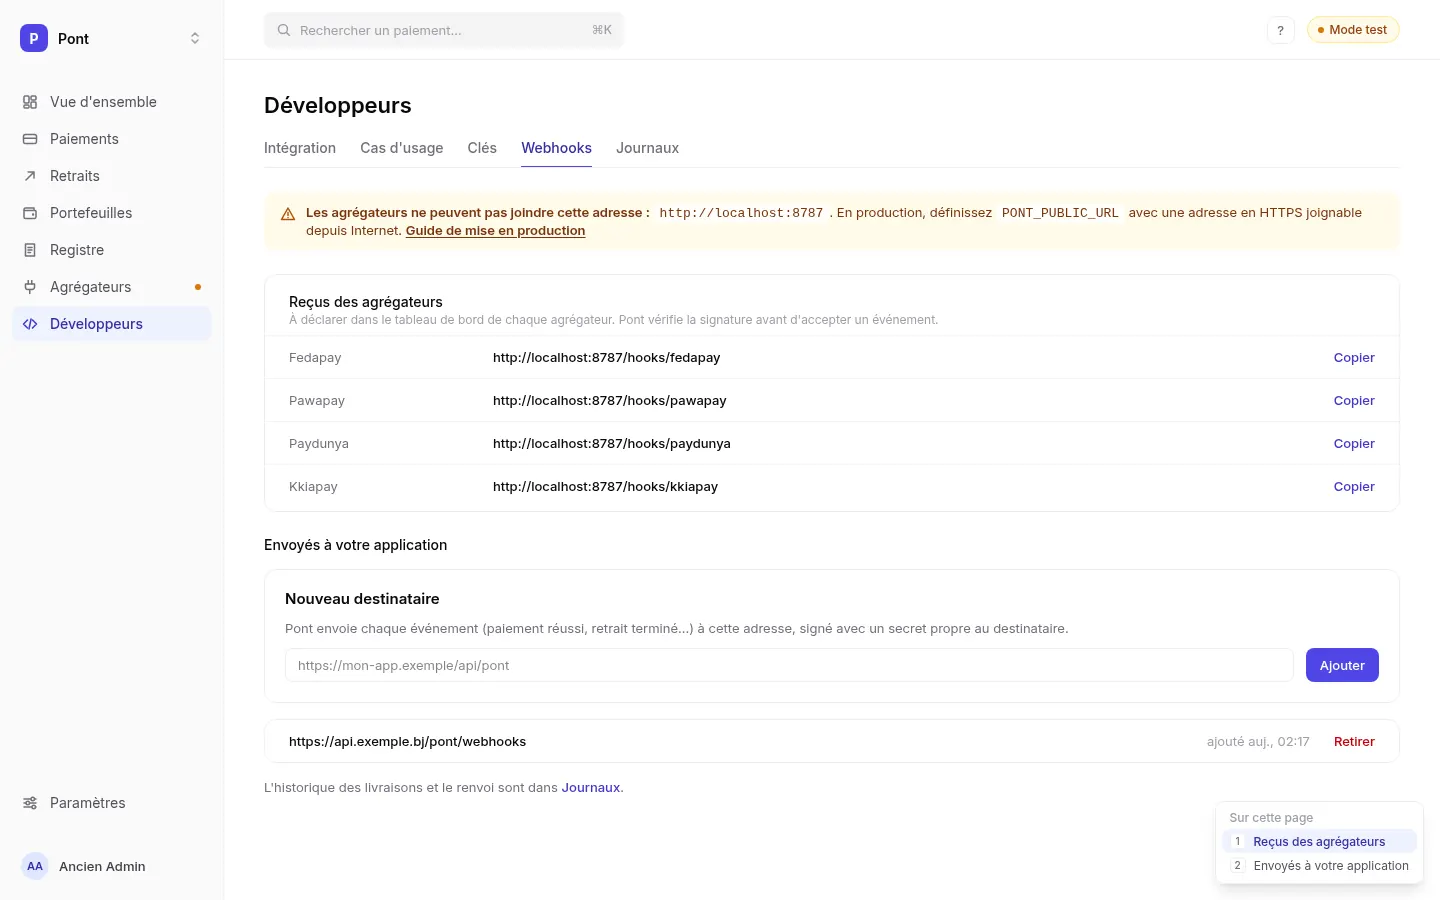Copy the Fedapay webhook URL
1440x900 pixels.
coord(1354,358)
